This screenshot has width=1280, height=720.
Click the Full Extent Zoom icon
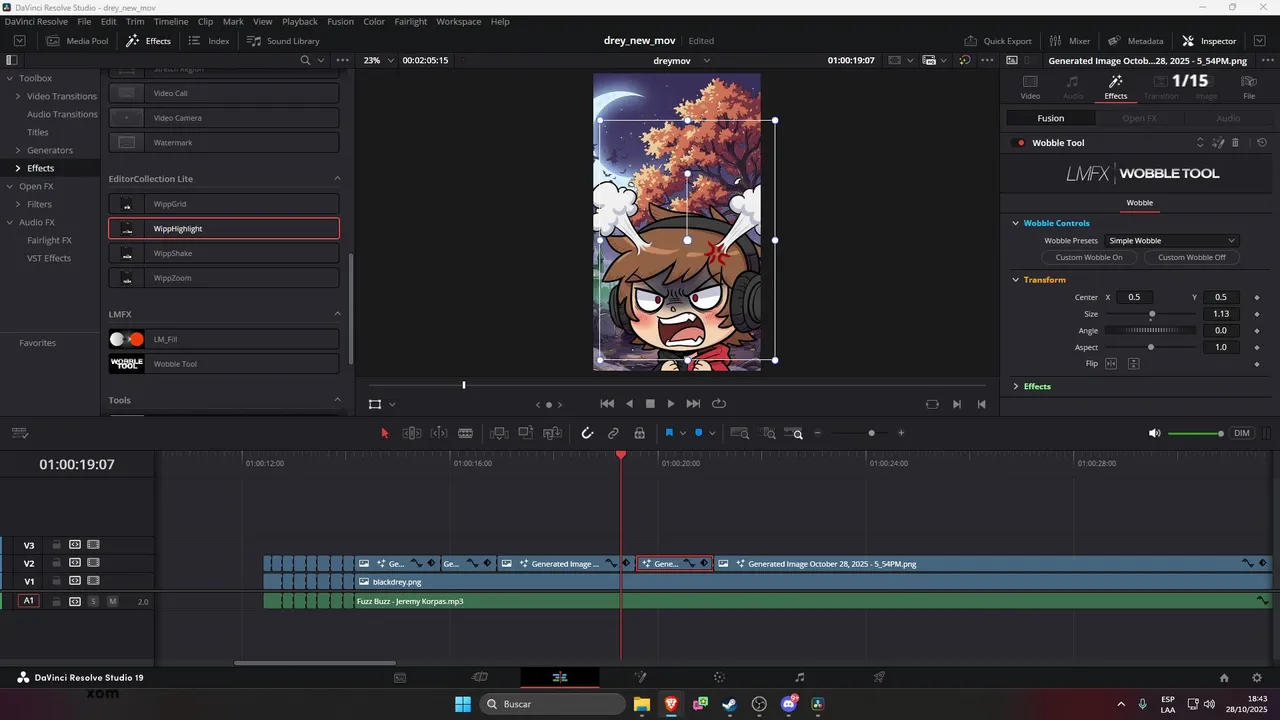[740, 433]
